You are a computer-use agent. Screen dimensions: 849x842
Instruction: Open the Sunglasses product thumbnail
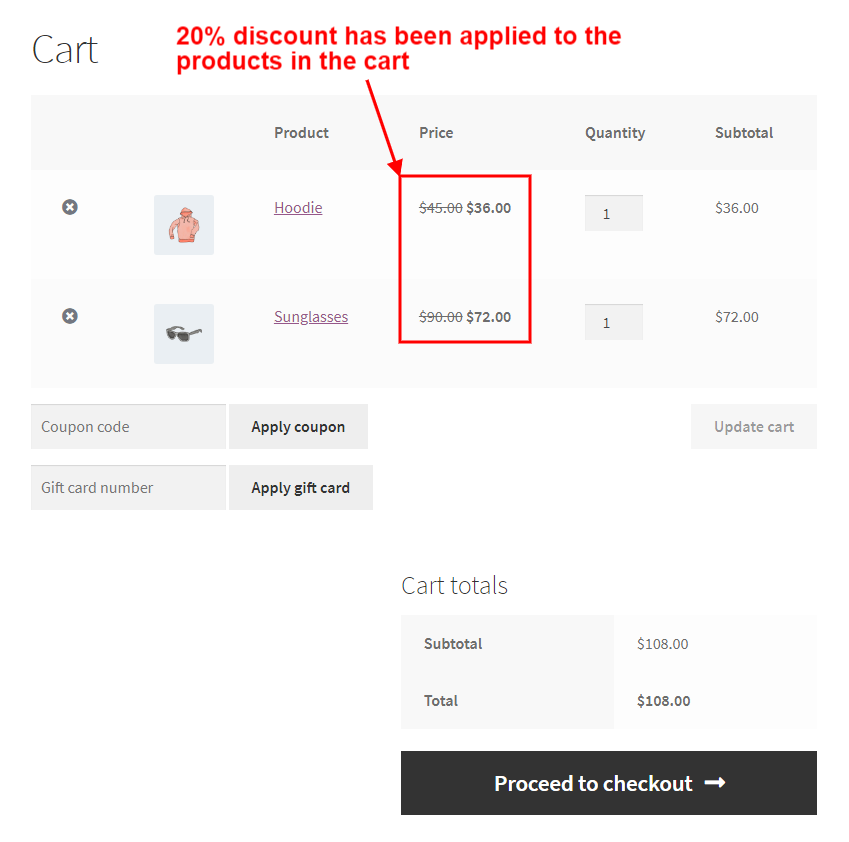[184, 334]
